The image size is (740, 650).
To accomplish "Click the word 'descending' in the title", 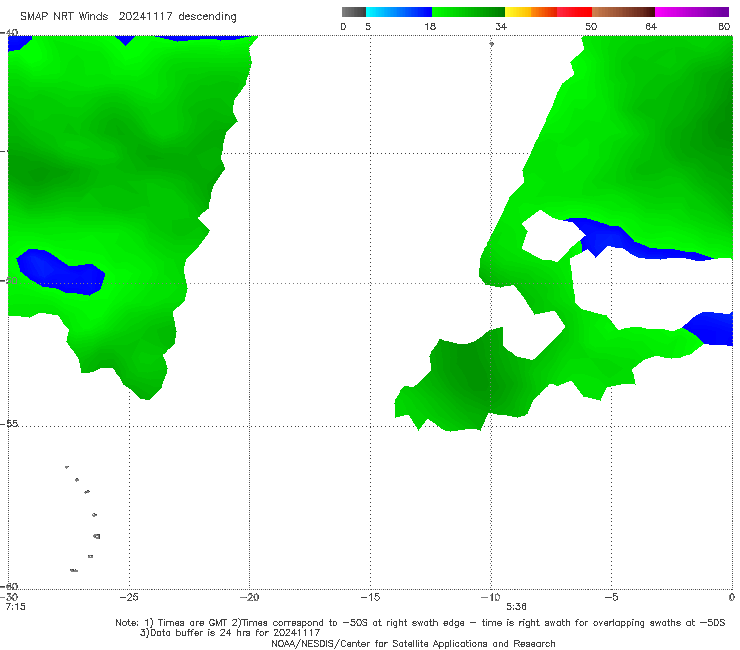I will pos(208,17).
